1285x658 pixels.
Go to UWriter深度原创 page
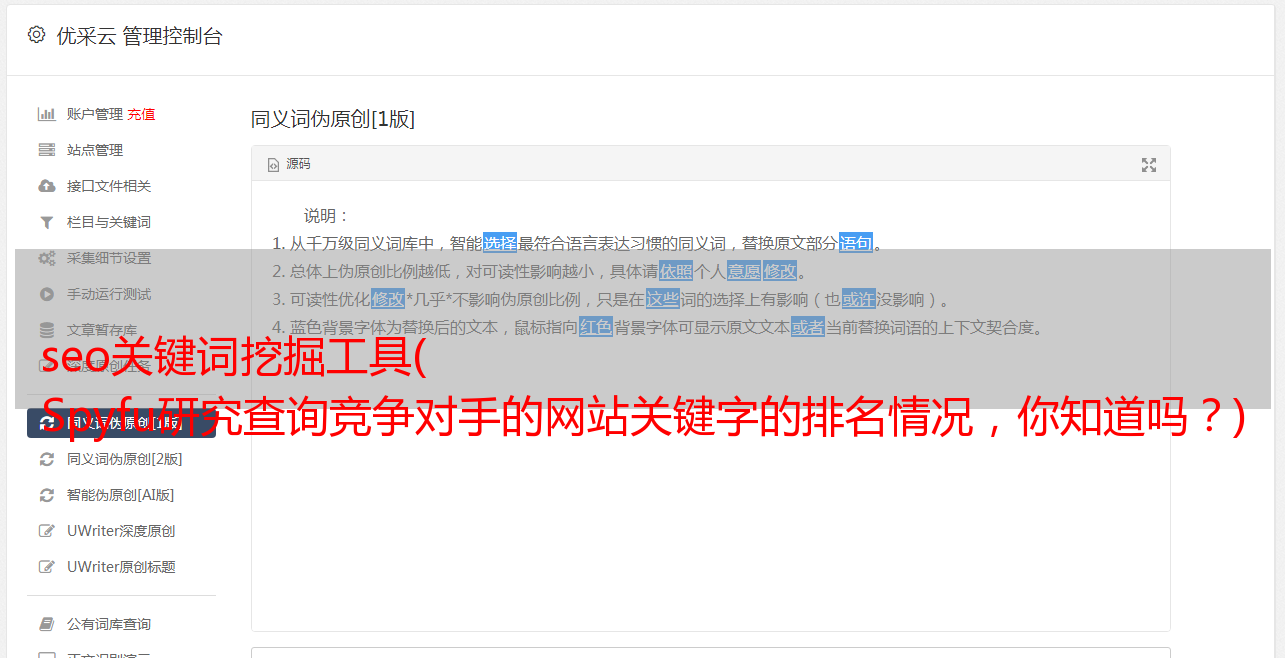click(x=121, y=531)
